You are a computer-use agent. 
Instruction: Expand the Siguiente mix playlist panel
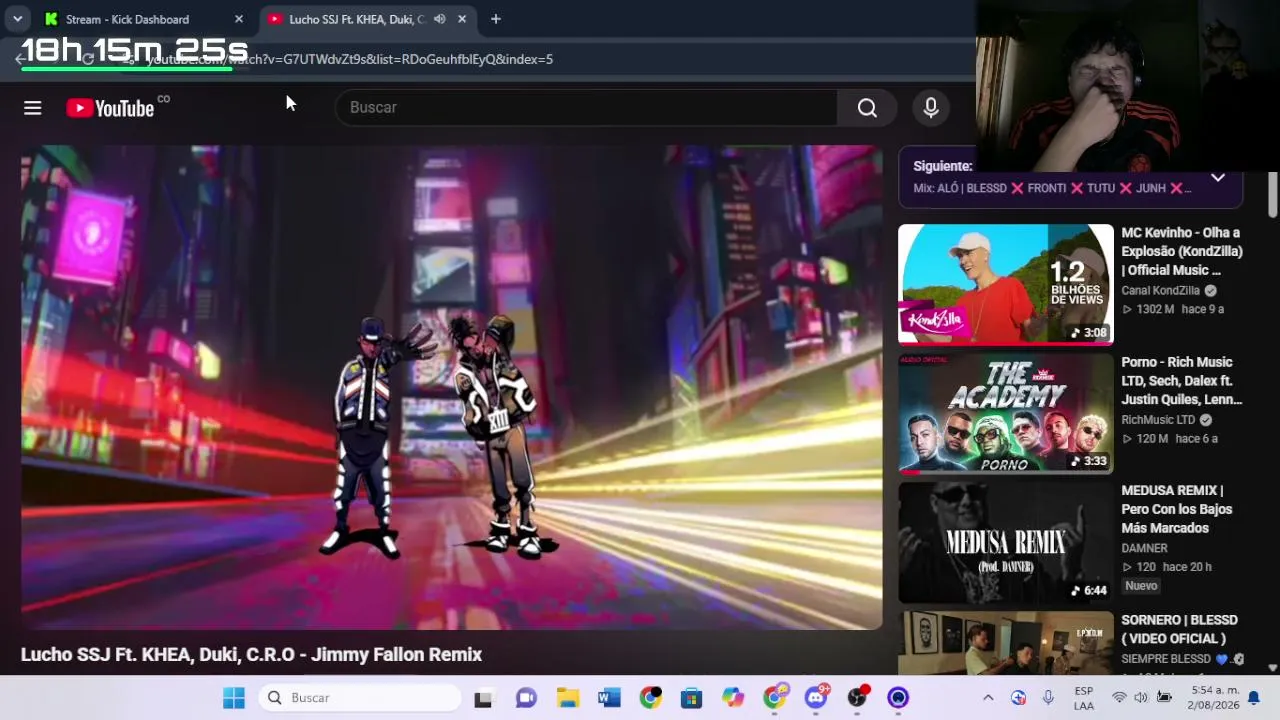click(1217, 178)
